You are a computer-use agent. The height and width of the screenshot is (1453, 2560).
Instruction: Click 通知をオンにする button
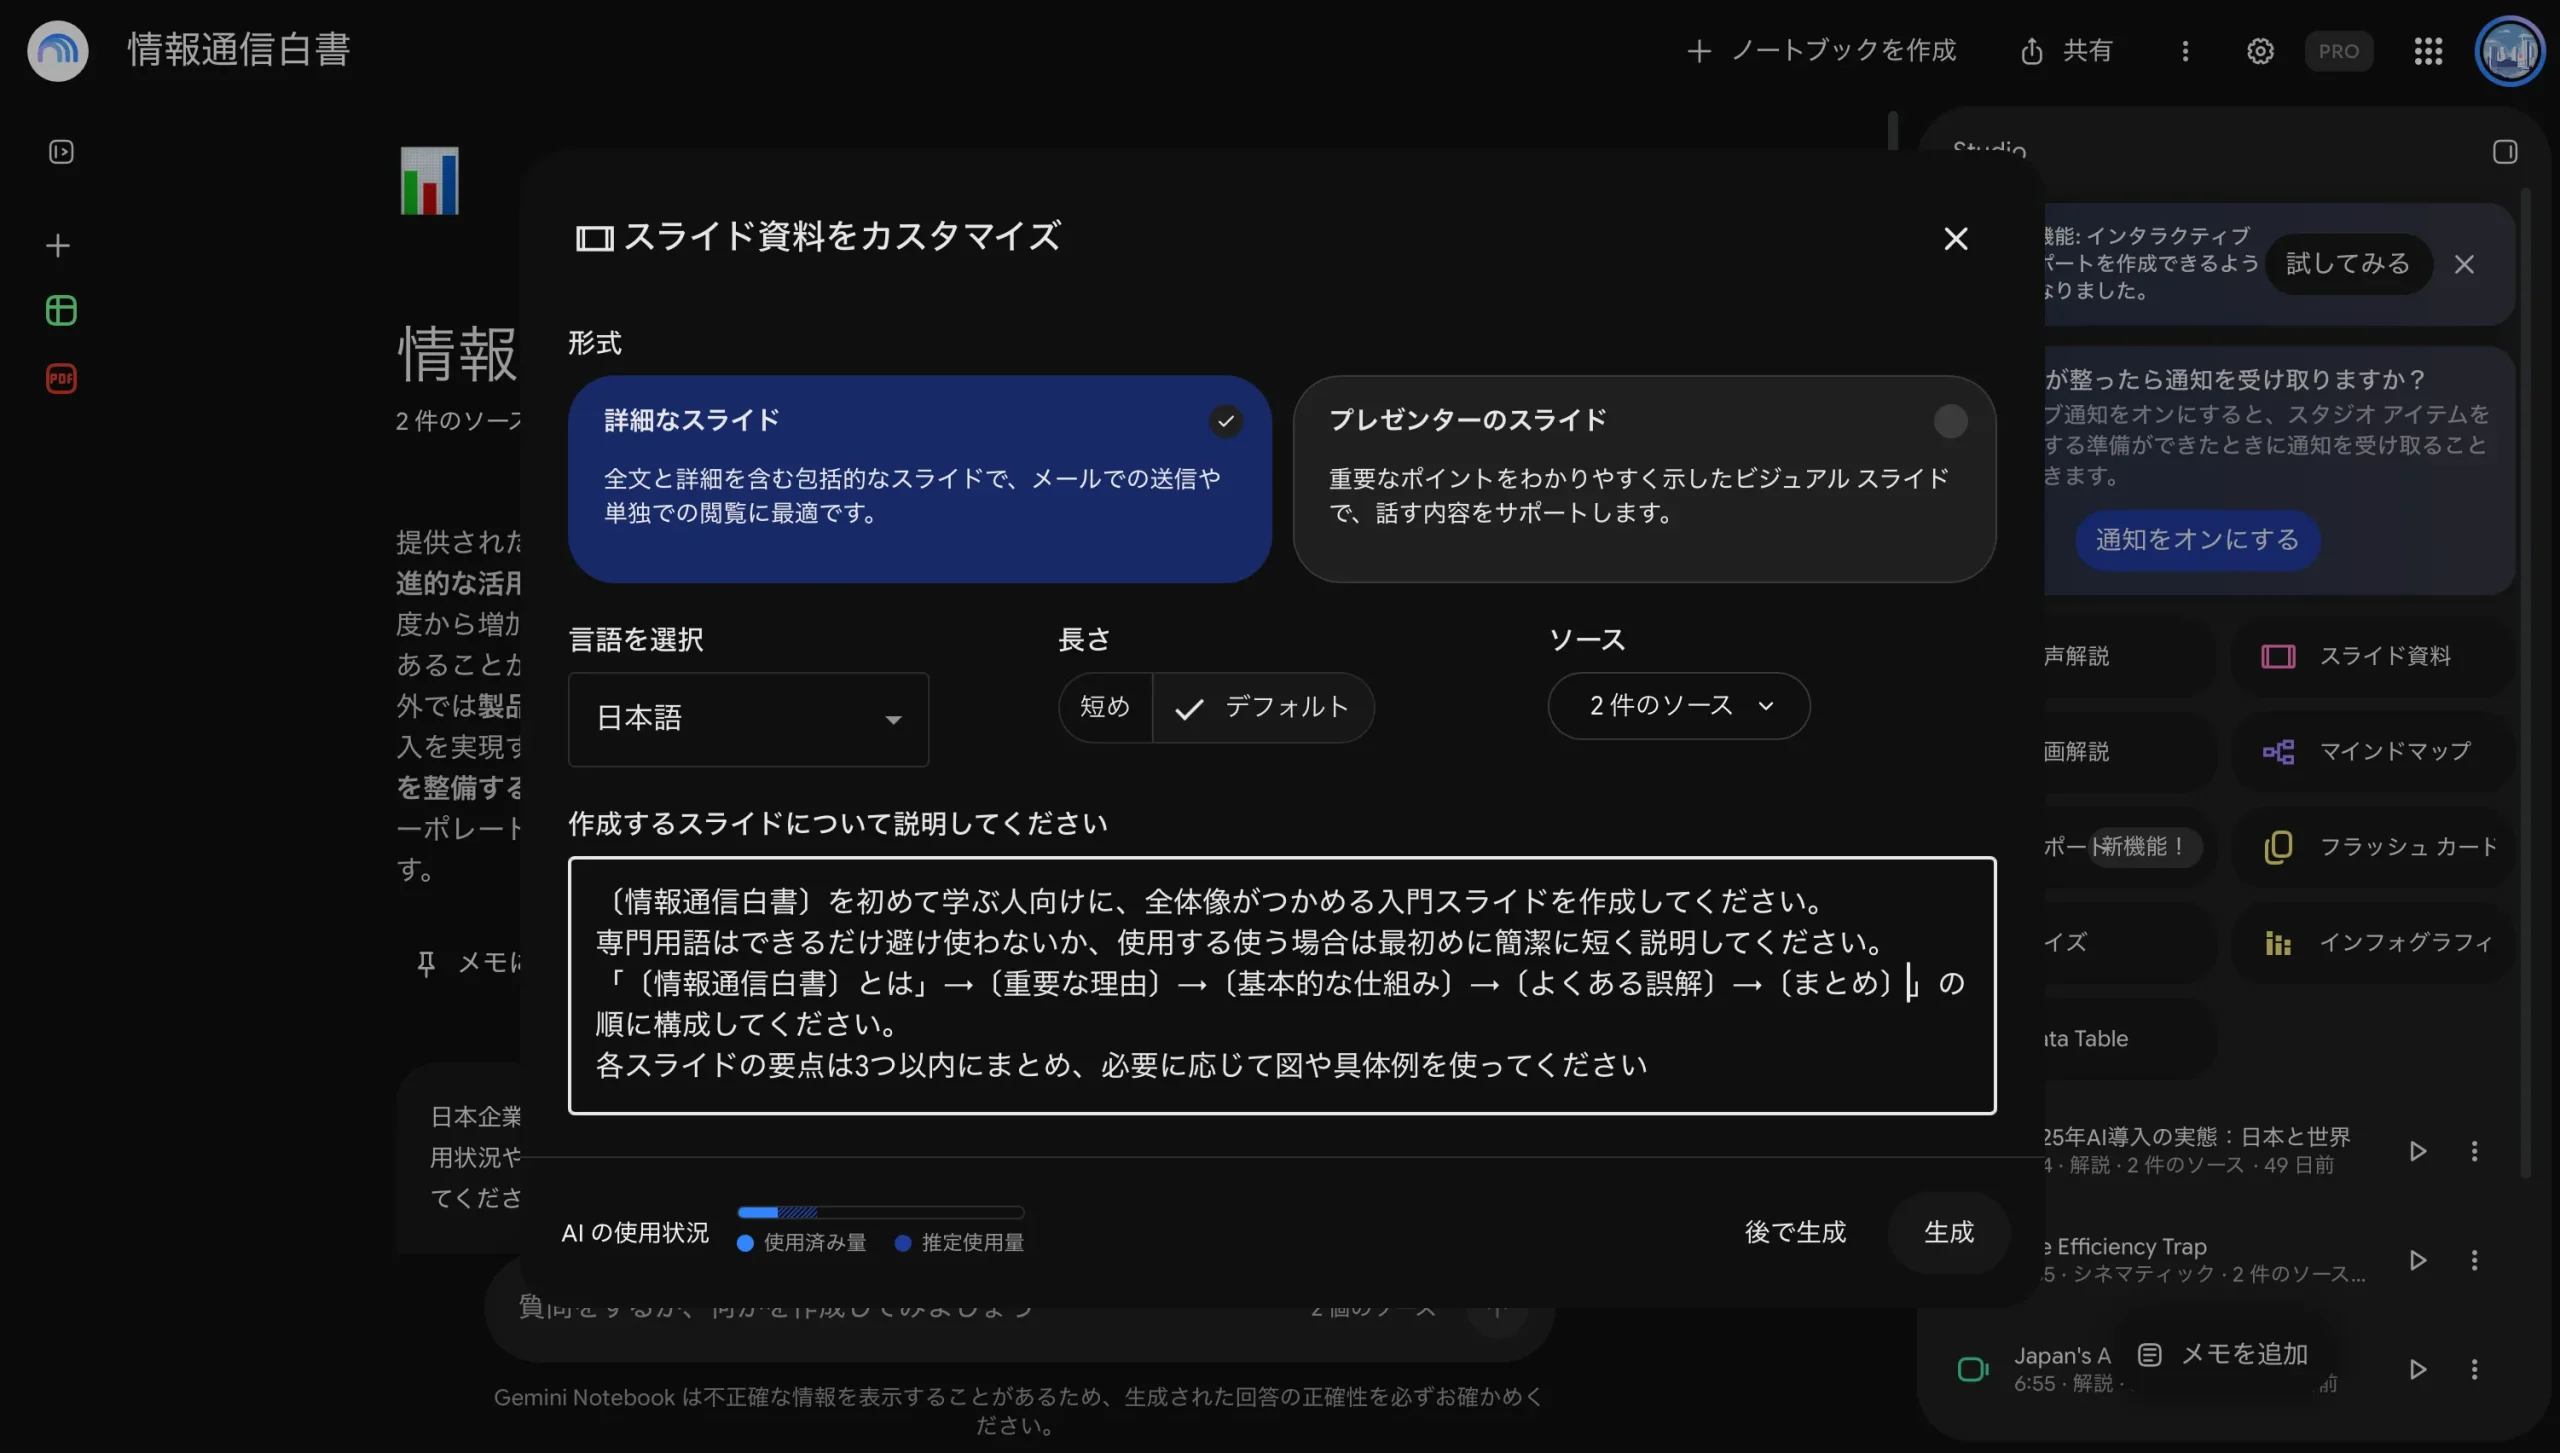tap(2197, 540)
